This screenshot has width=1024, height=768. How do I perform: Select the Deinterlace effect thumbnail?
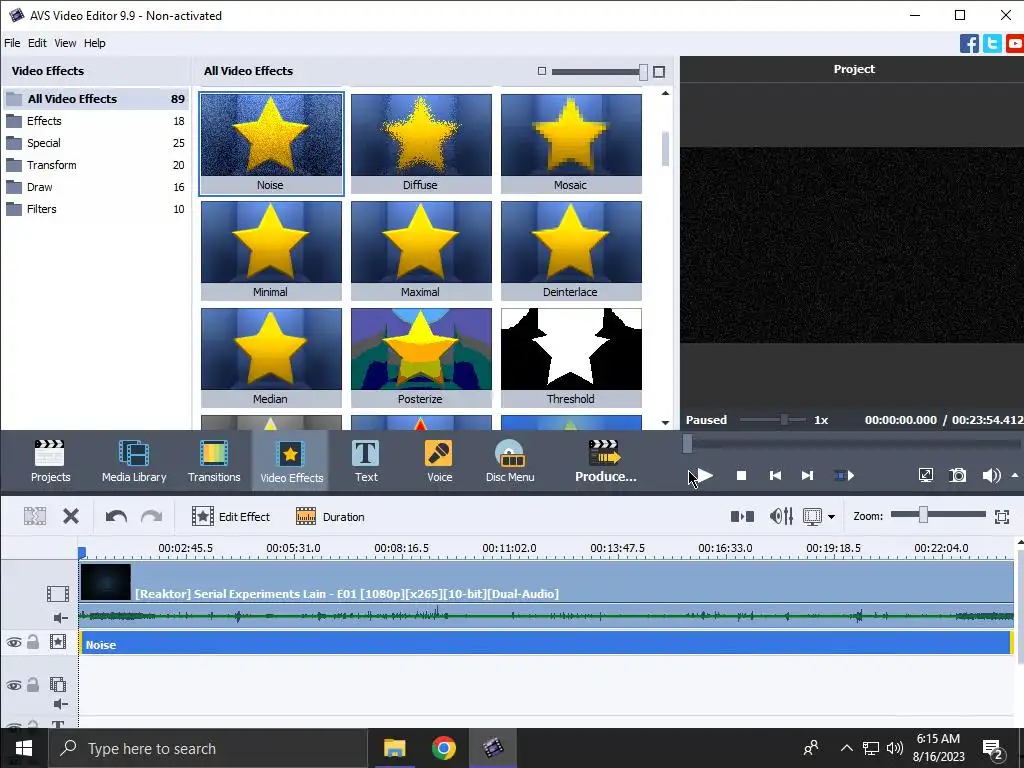click(571, 250)
